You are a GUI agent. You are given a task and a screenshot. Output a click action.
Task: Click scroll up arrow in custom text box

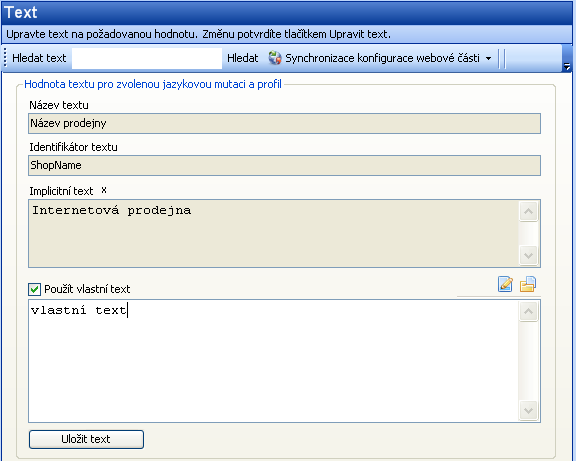pyautogui.click(x=529, y=311)
